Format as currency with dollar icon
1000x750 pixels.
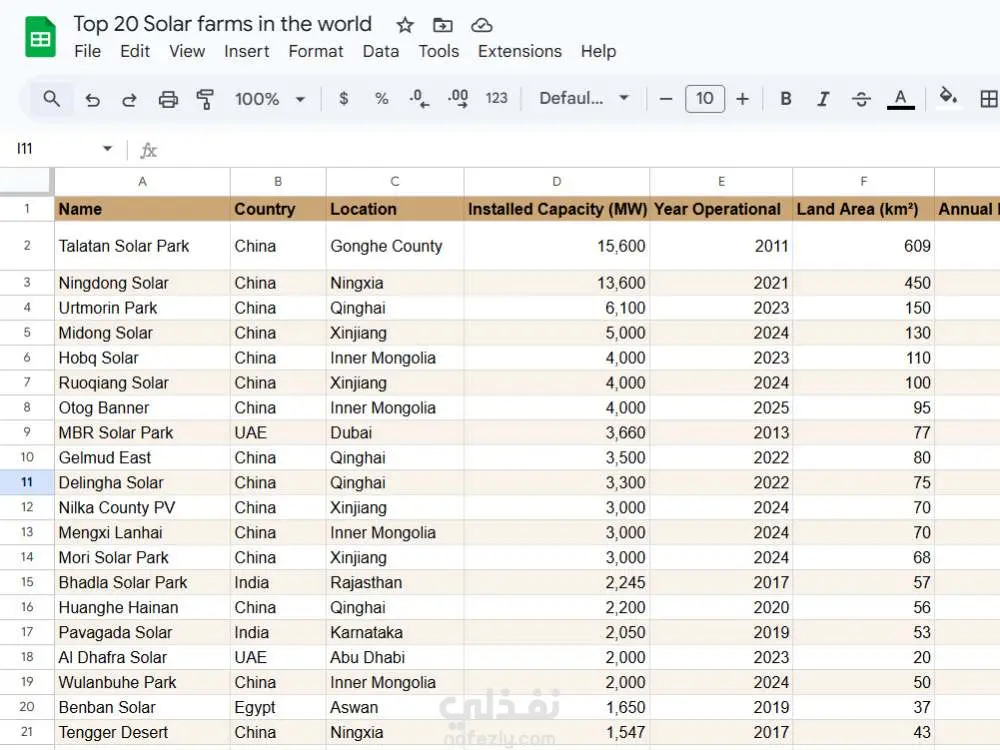pos(344,99)
